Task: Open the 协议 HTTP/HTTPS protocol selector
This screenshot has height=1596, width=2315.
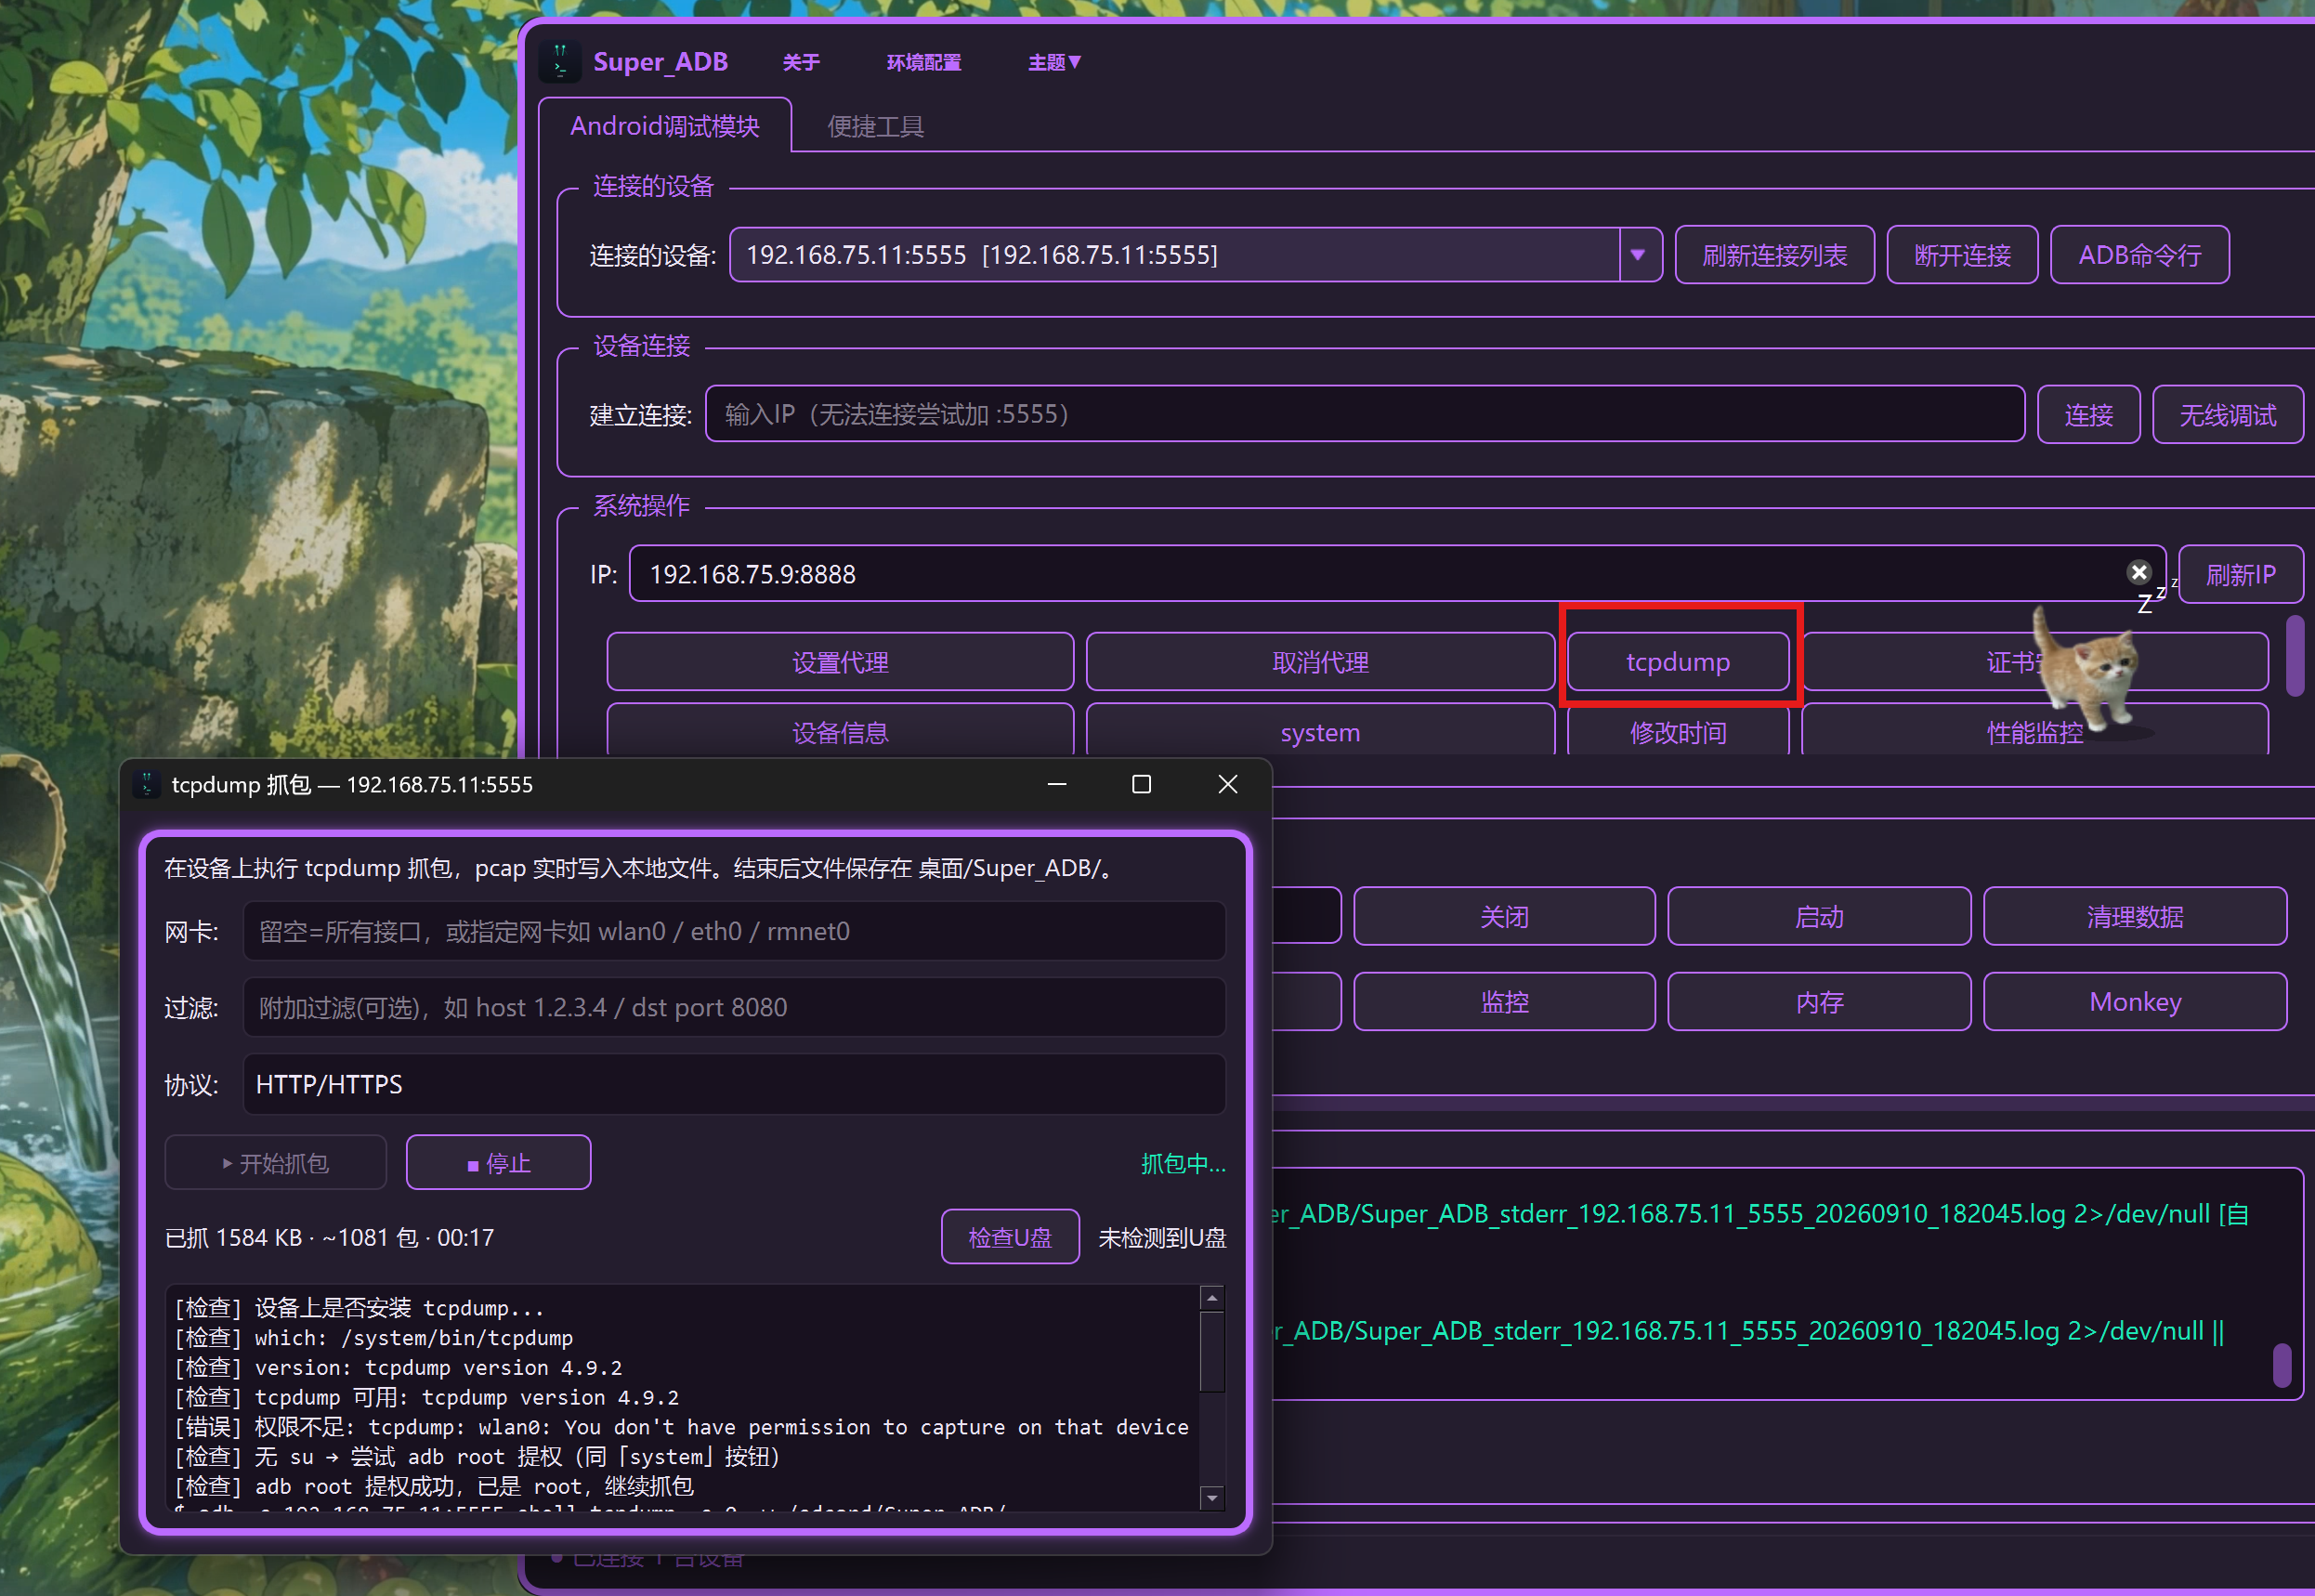Action: [x=734, y=1084]
